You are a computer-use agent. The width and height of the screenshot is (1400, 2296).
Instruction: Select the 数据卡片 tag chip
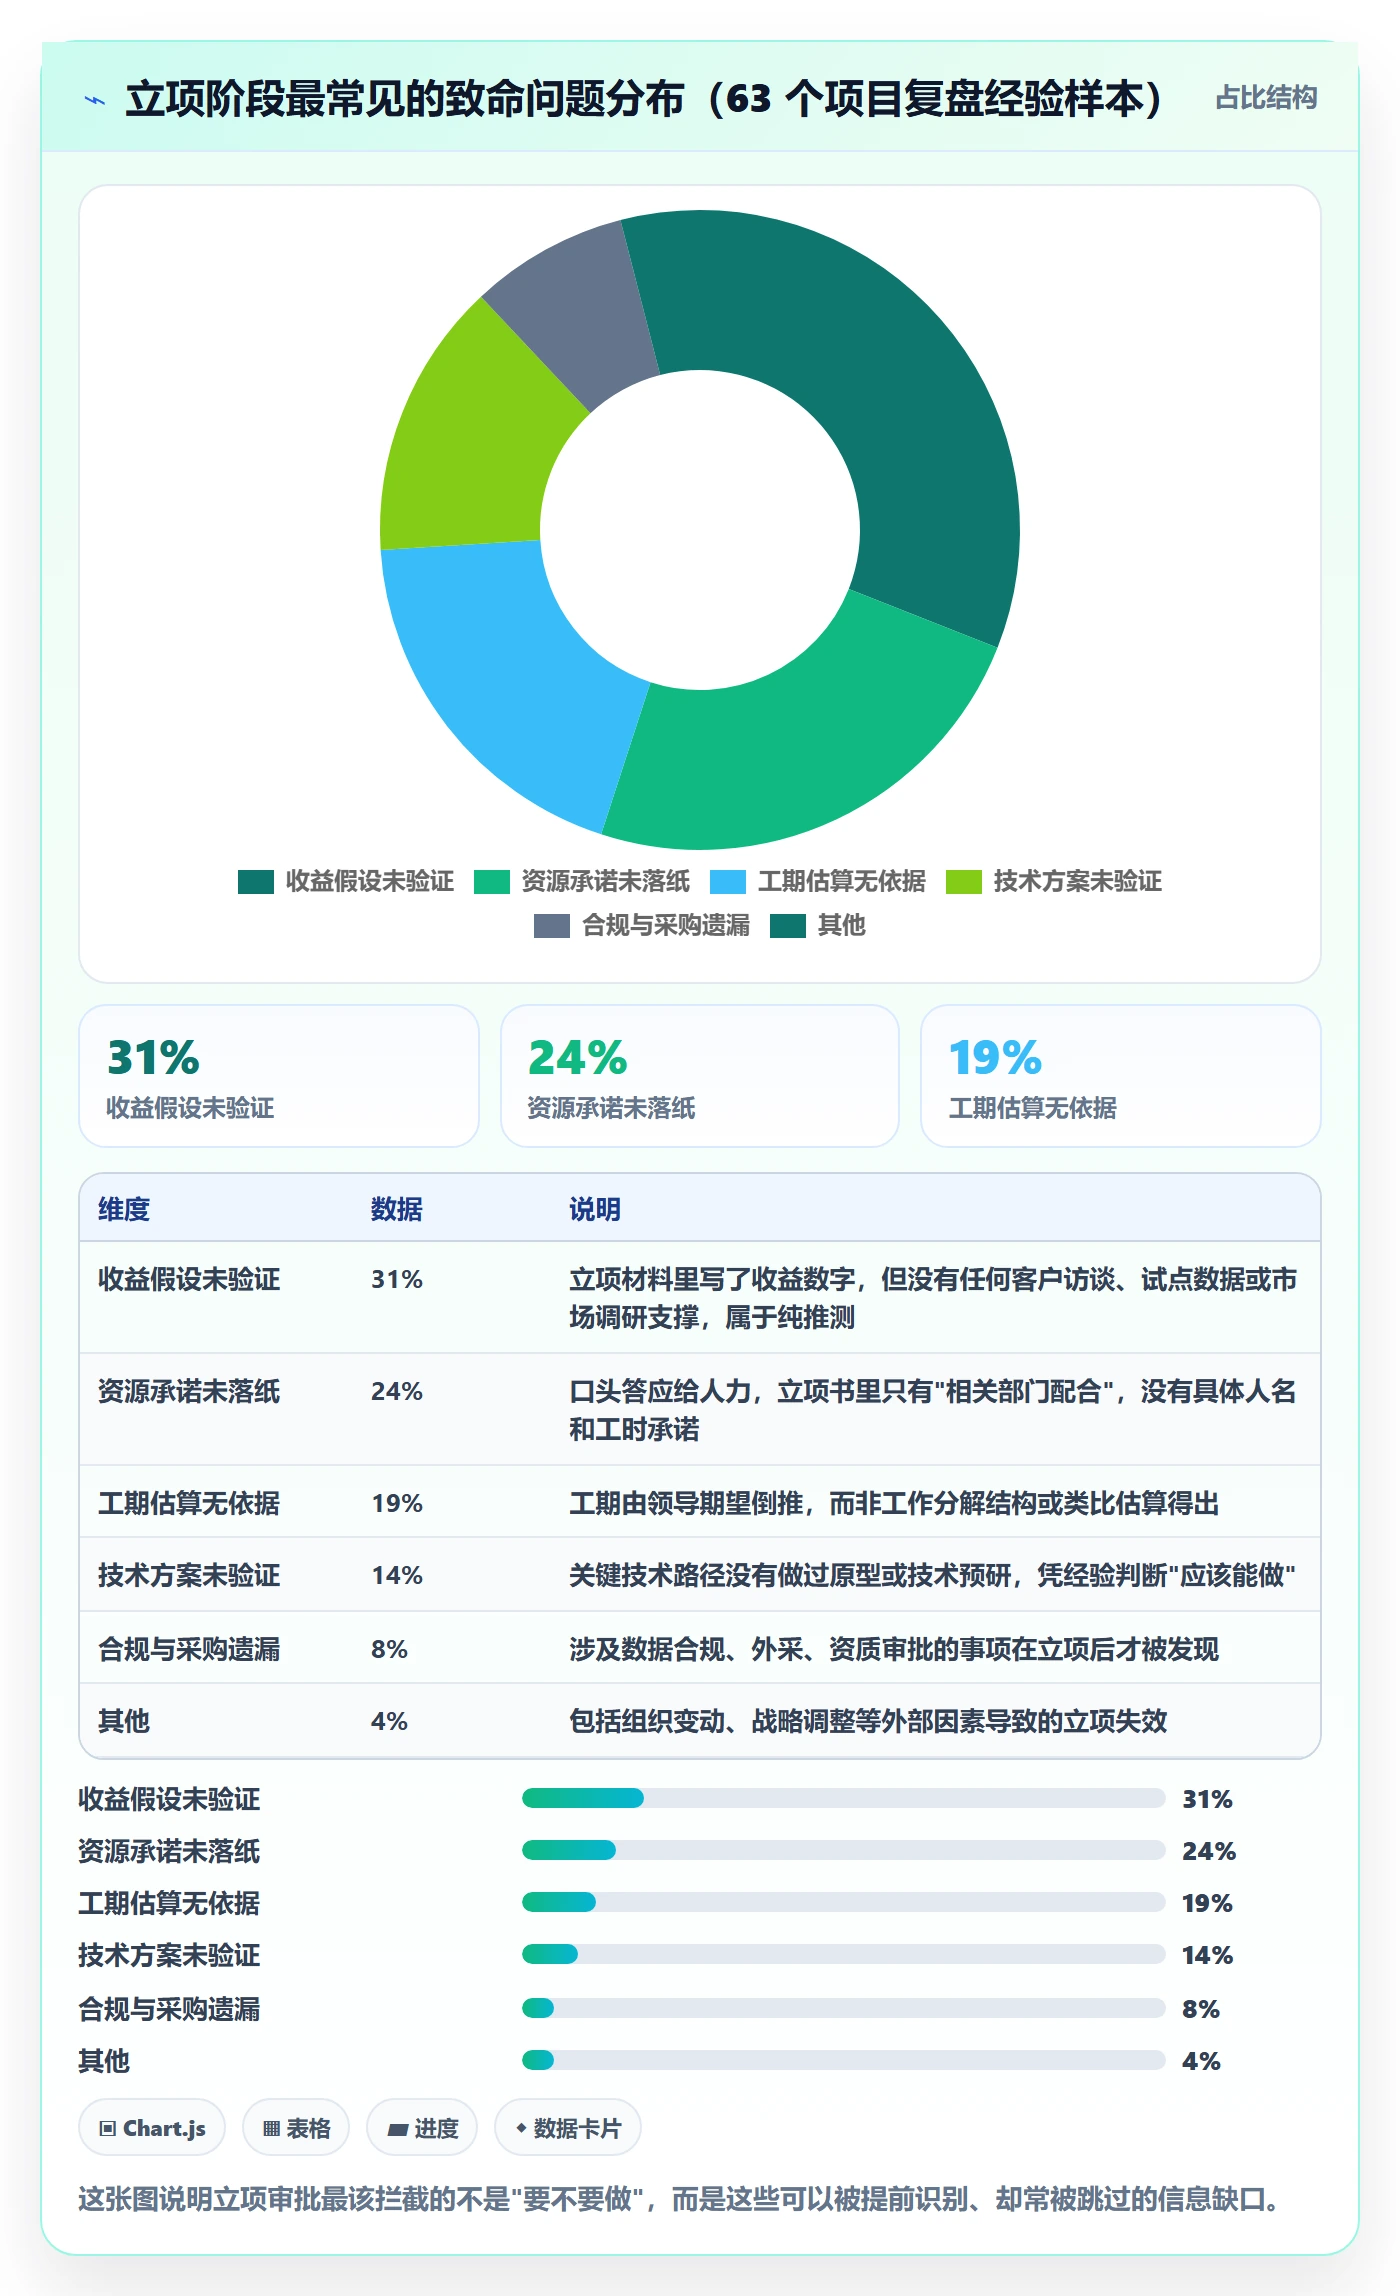568,2128
